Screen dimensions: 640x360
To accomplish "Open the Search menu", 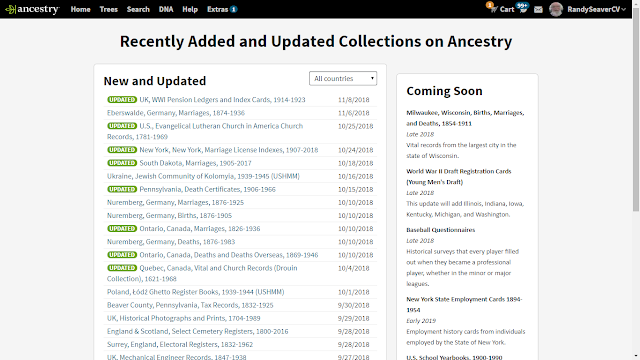I will pos(138,9).
